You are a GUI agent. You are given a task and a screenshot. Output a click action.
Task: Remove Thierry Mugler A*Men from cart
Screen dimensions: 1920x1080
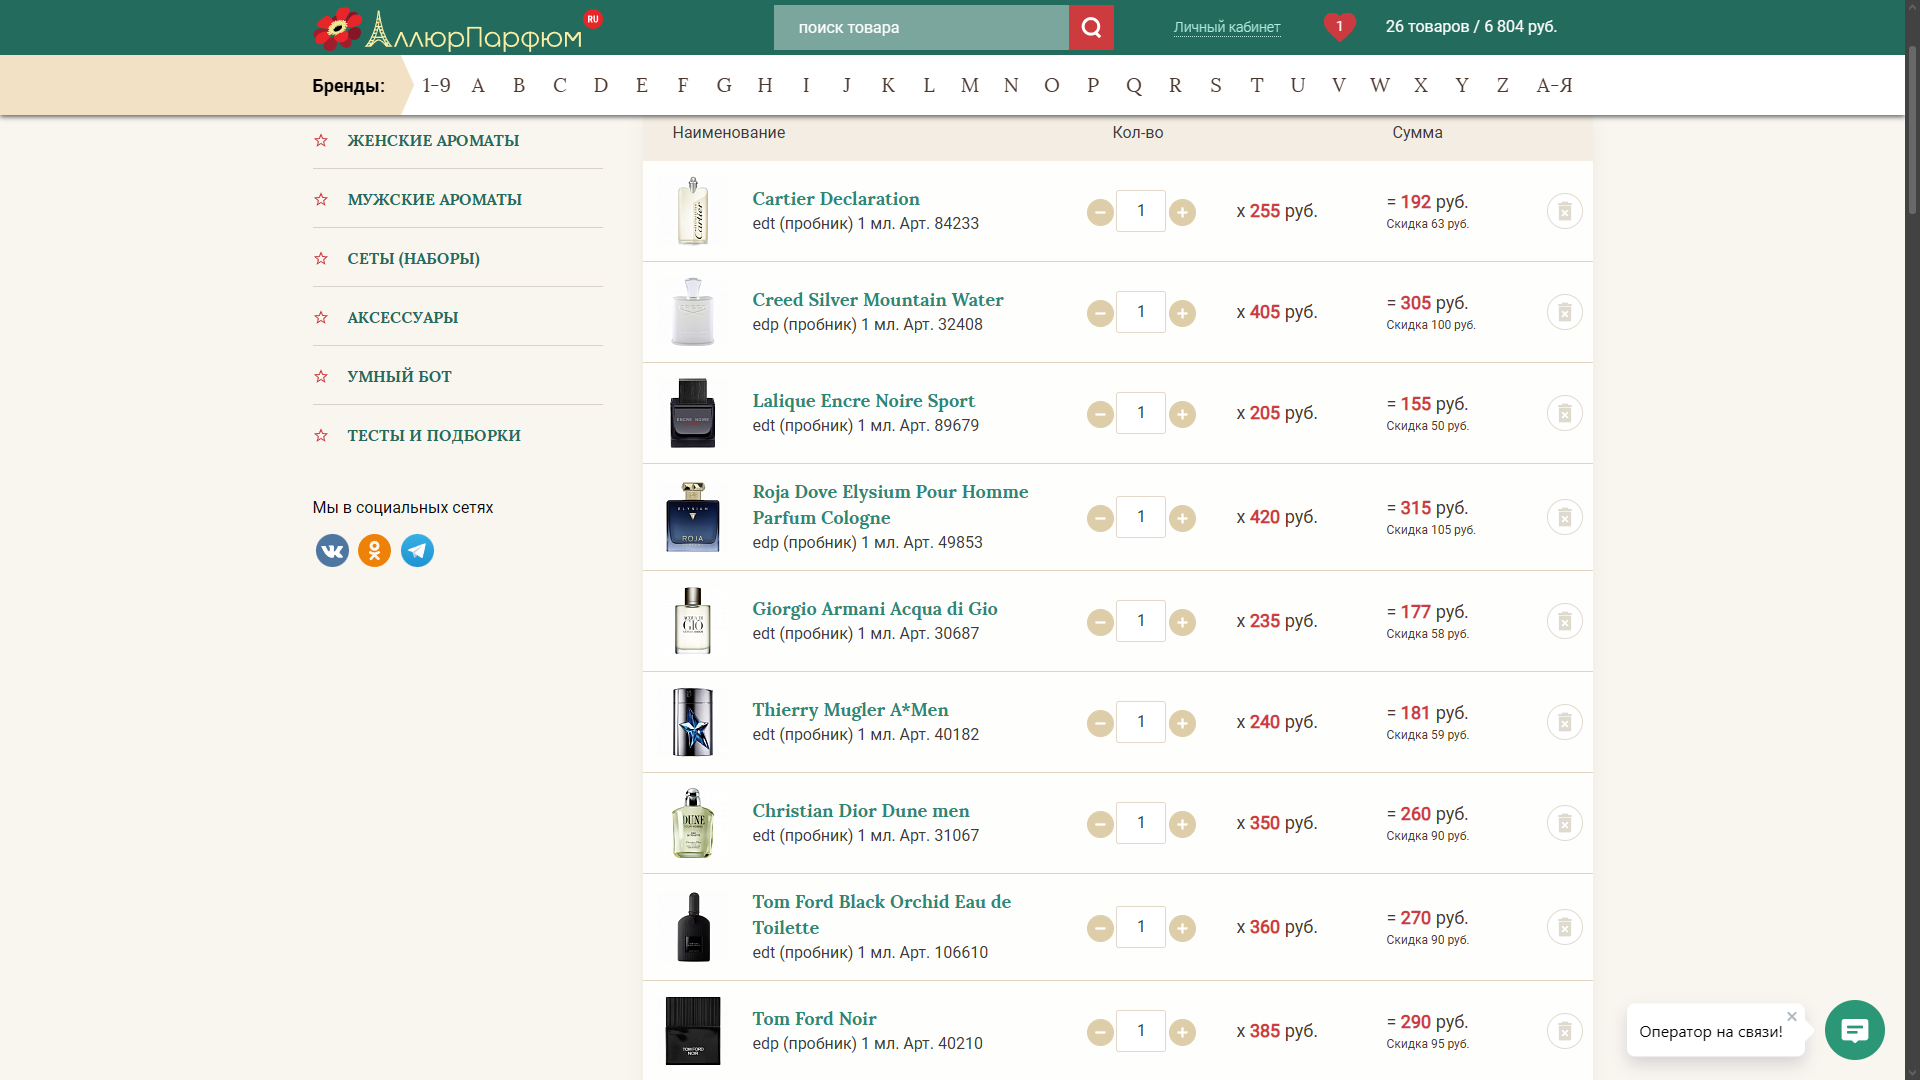[x=1565, y=722]
